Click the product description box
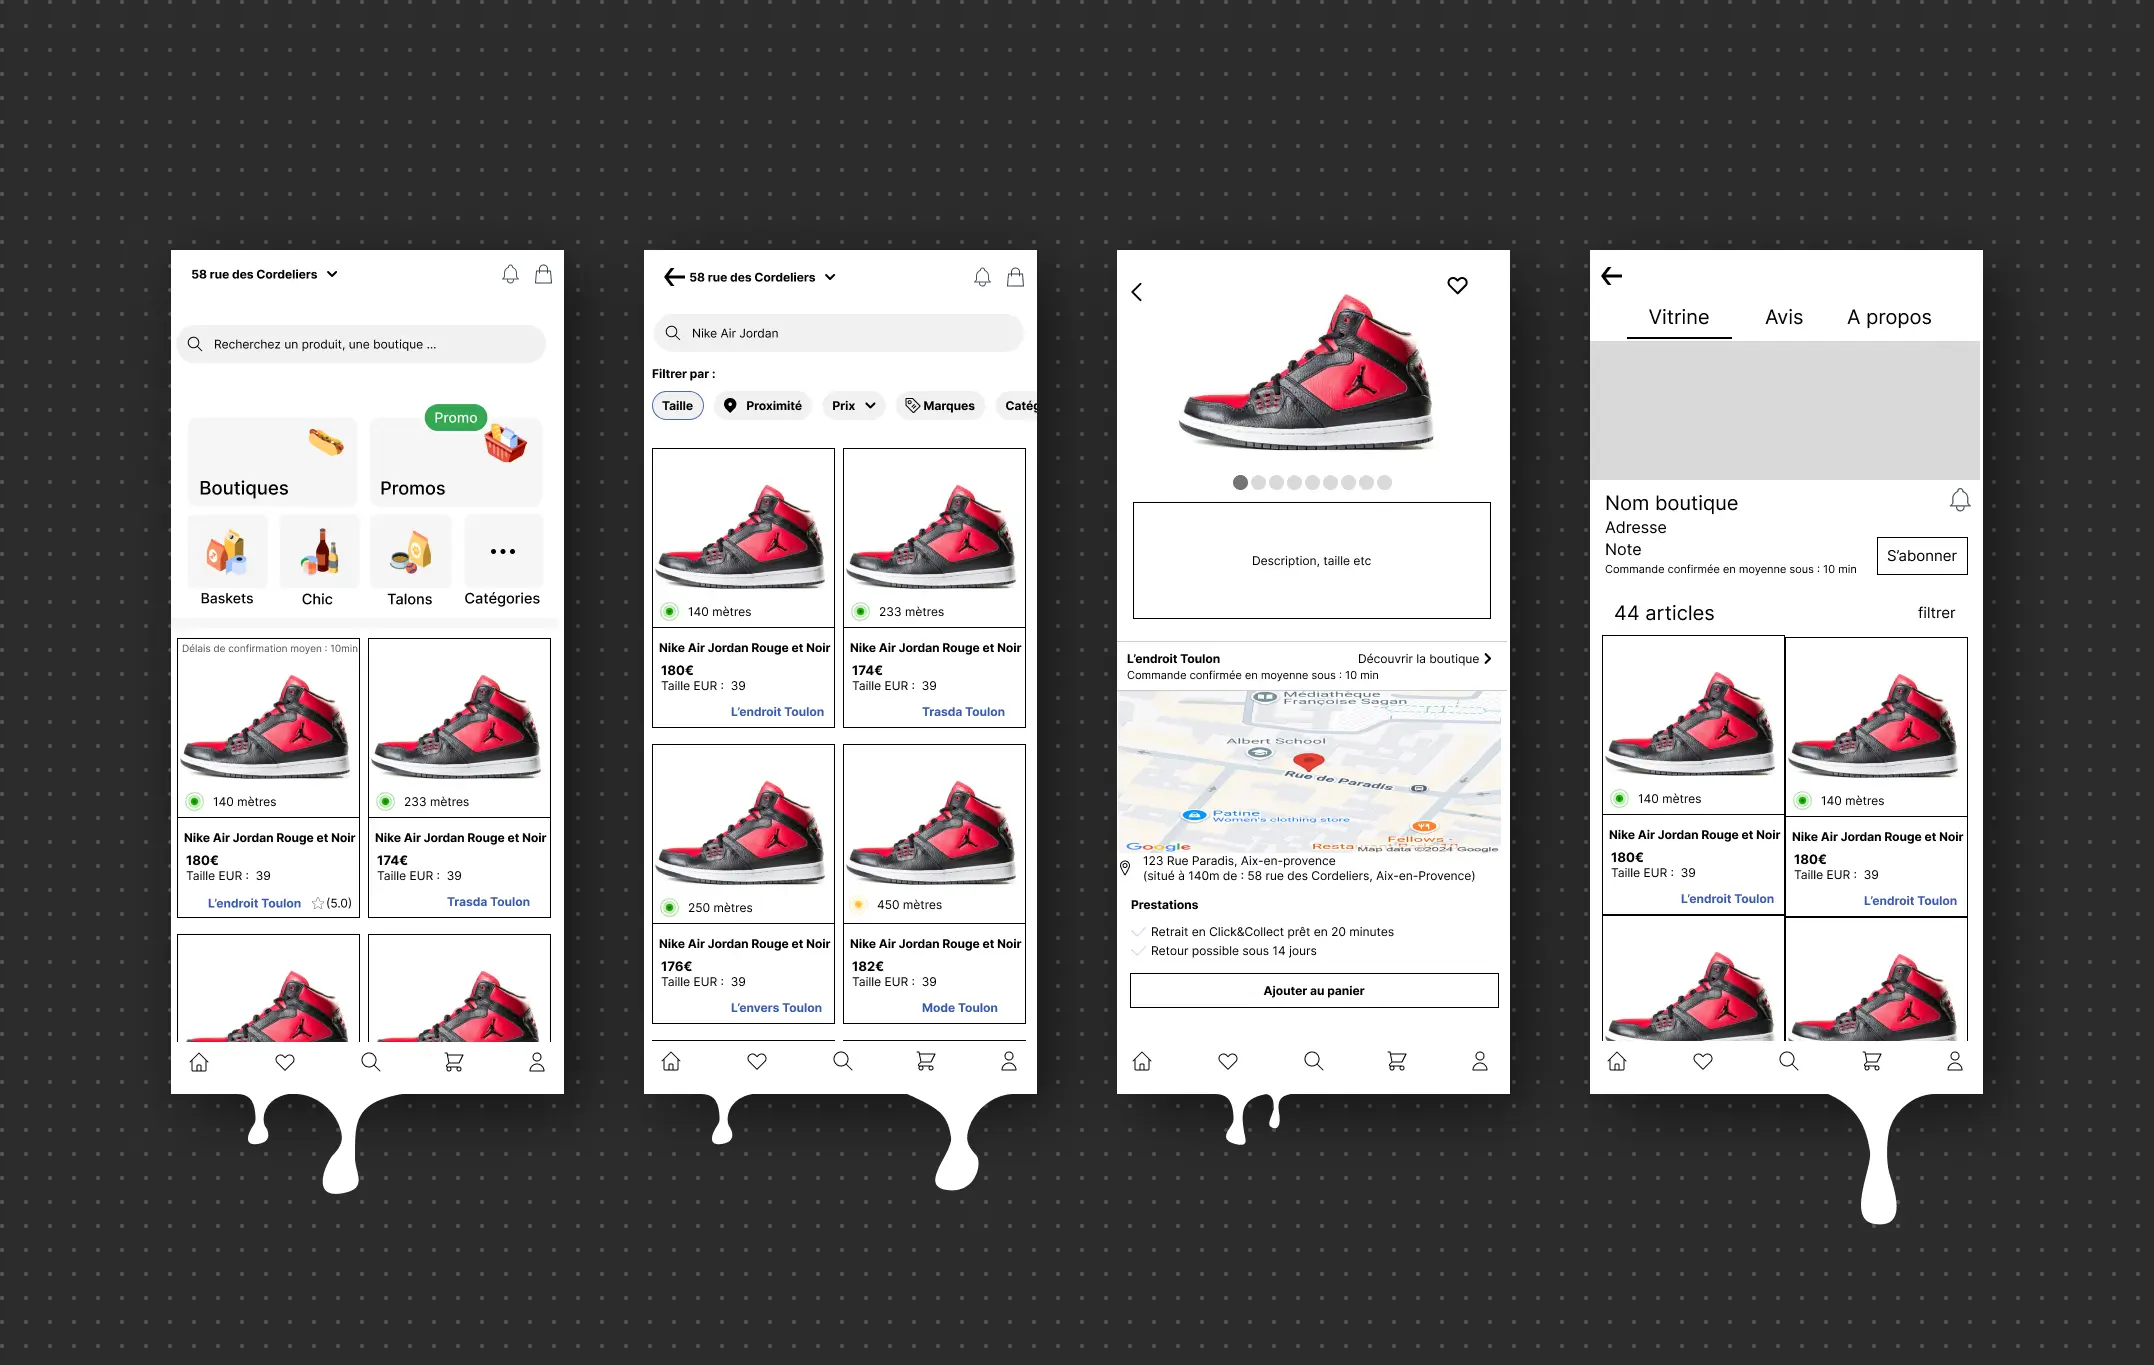Image resolution: width=2154 pixels, height=1365 pixels. [x=1311, y=560]
